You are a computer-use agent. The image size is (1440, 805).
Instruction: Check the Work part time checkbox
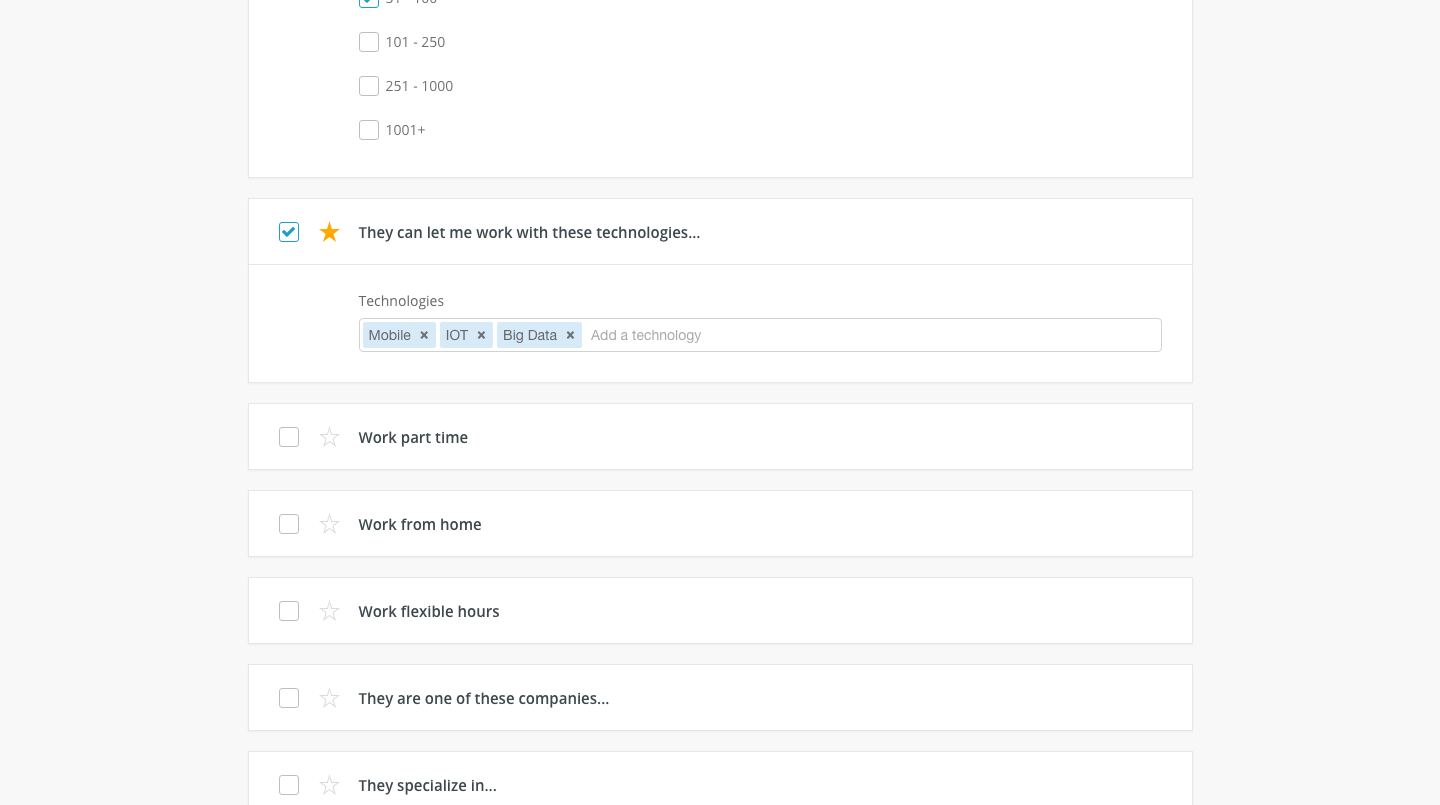[289, 437]
